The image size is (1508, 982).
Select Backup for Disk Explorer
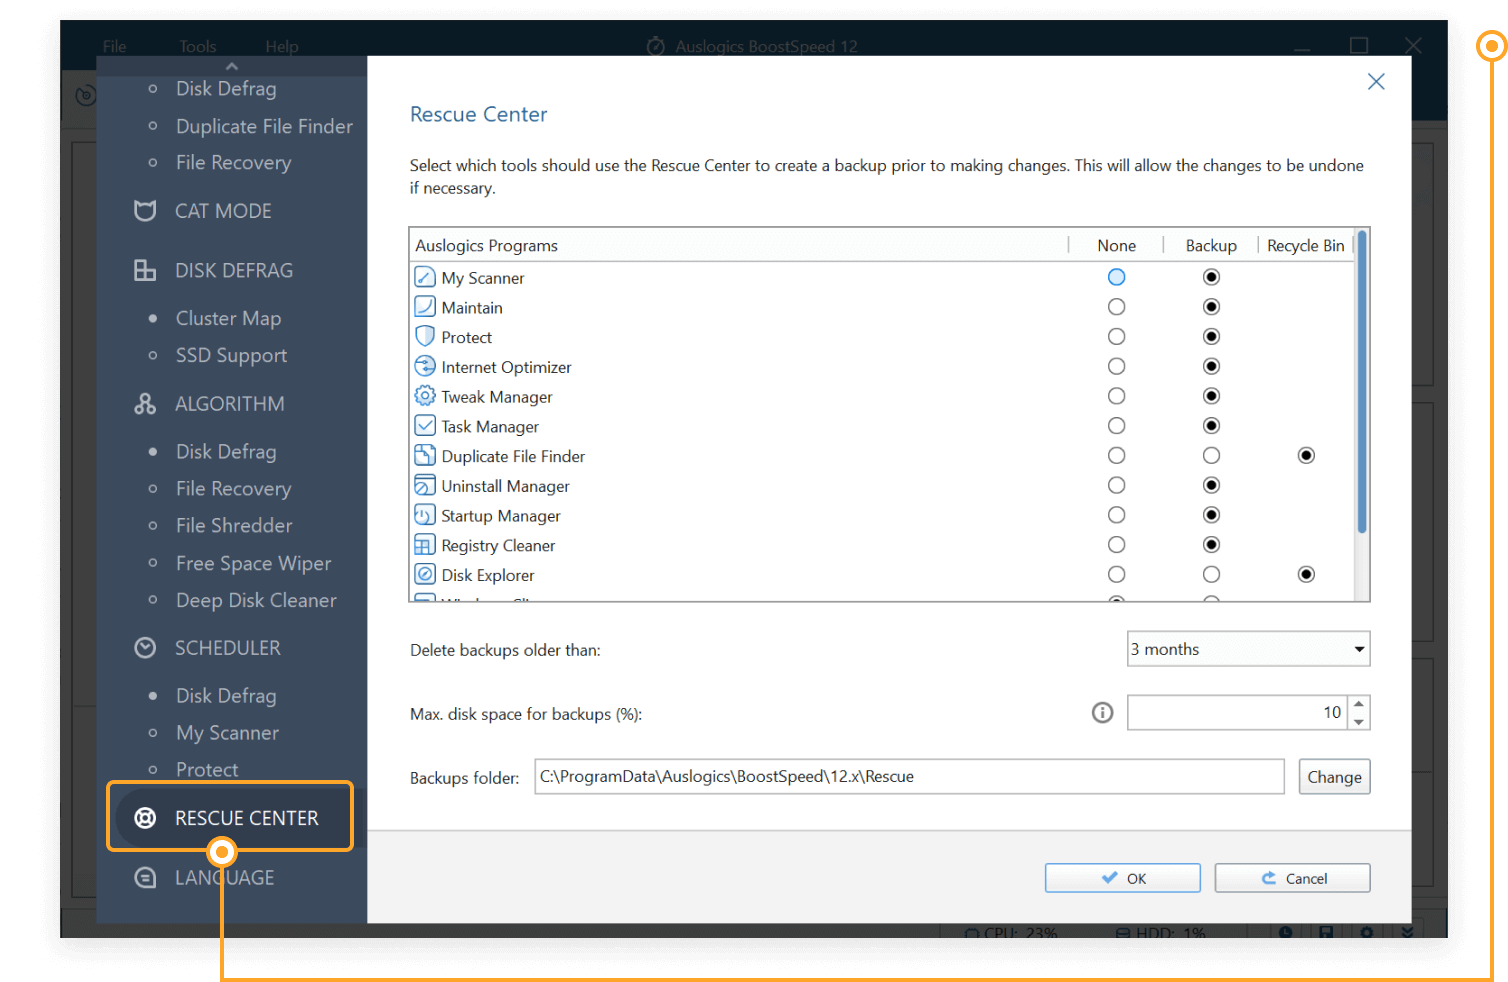tap(1211, 575)
